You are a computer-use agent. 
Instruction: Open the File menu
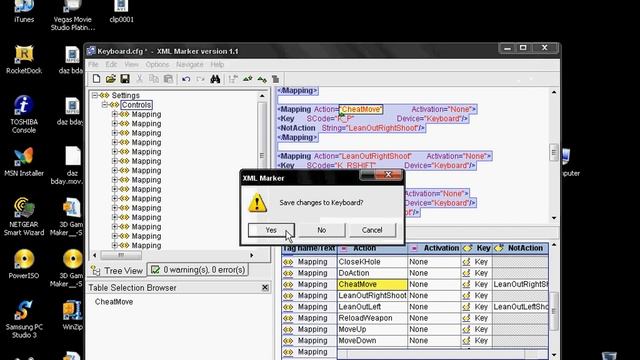click(93, 64)
